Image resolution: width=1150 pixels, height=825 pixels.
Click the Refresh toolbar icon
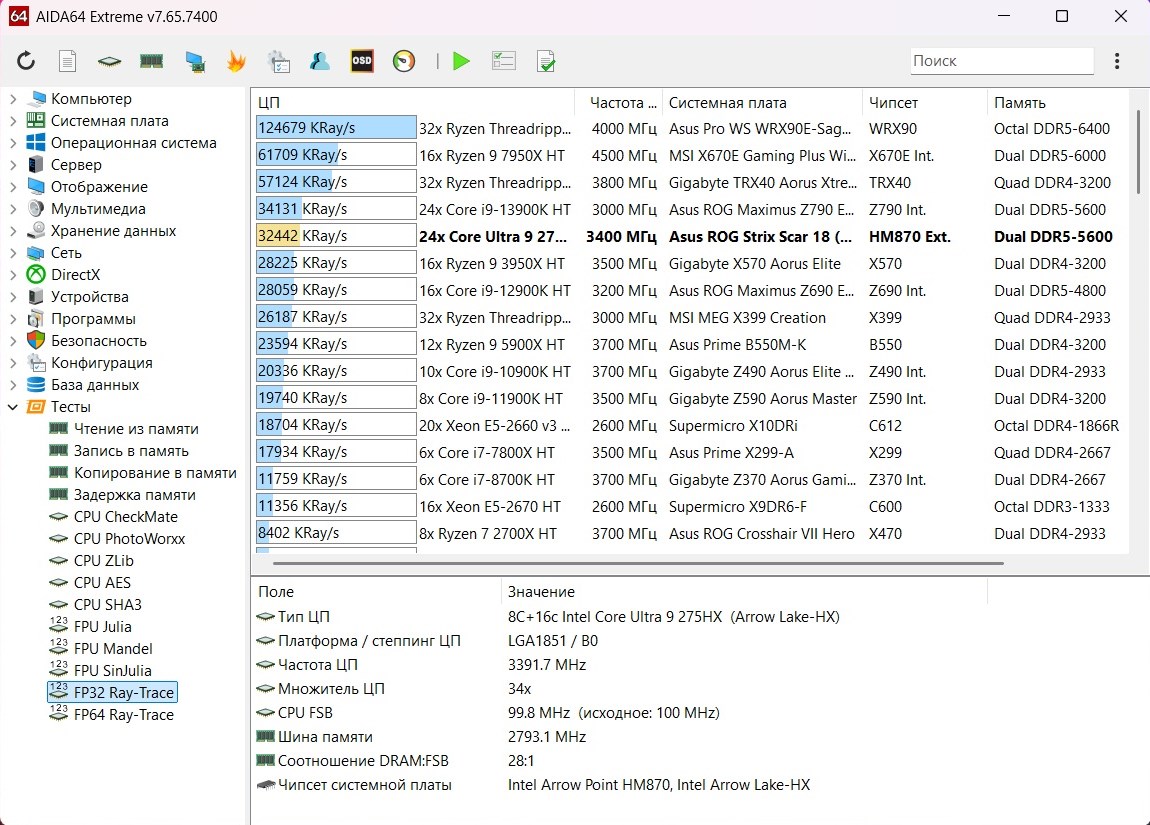(26, 61)
